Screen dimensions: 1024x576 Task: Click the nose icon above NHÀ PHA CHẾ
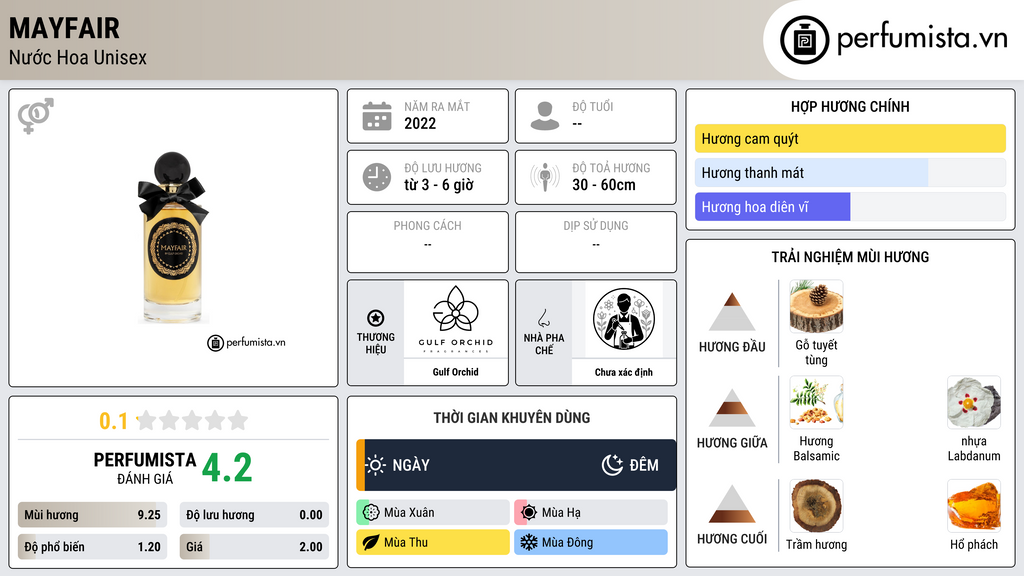543,318
